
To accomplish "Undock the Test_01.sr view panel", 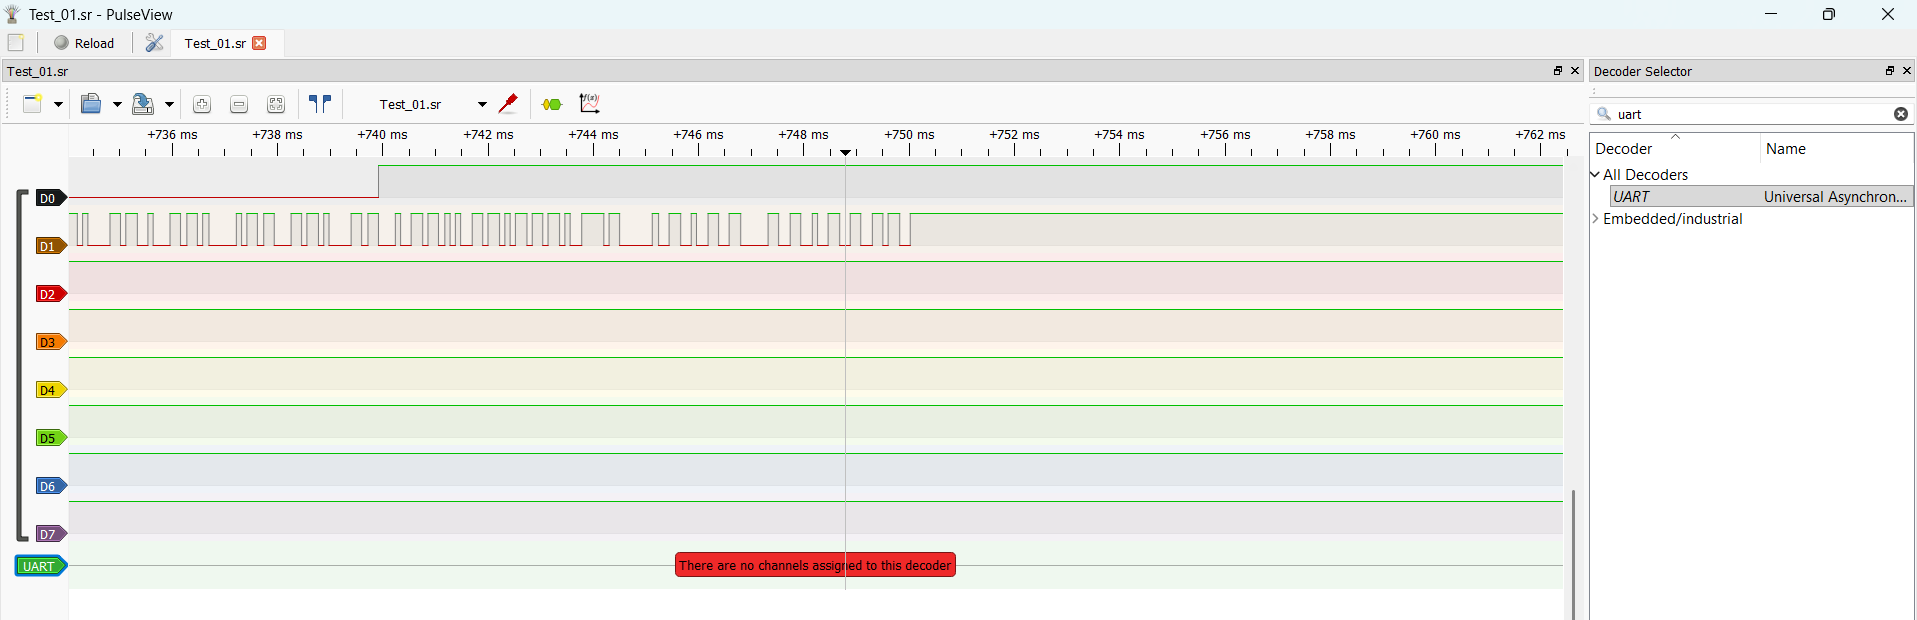I will (x=1558, y=71).
